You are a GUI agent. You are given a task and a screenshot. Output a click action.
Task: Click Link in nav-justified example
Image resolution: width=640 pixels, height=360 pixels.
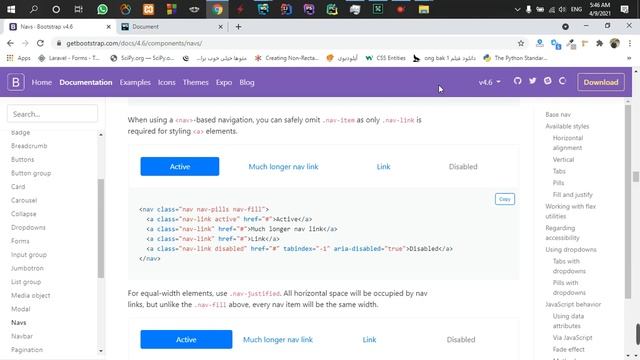point(369,340)
